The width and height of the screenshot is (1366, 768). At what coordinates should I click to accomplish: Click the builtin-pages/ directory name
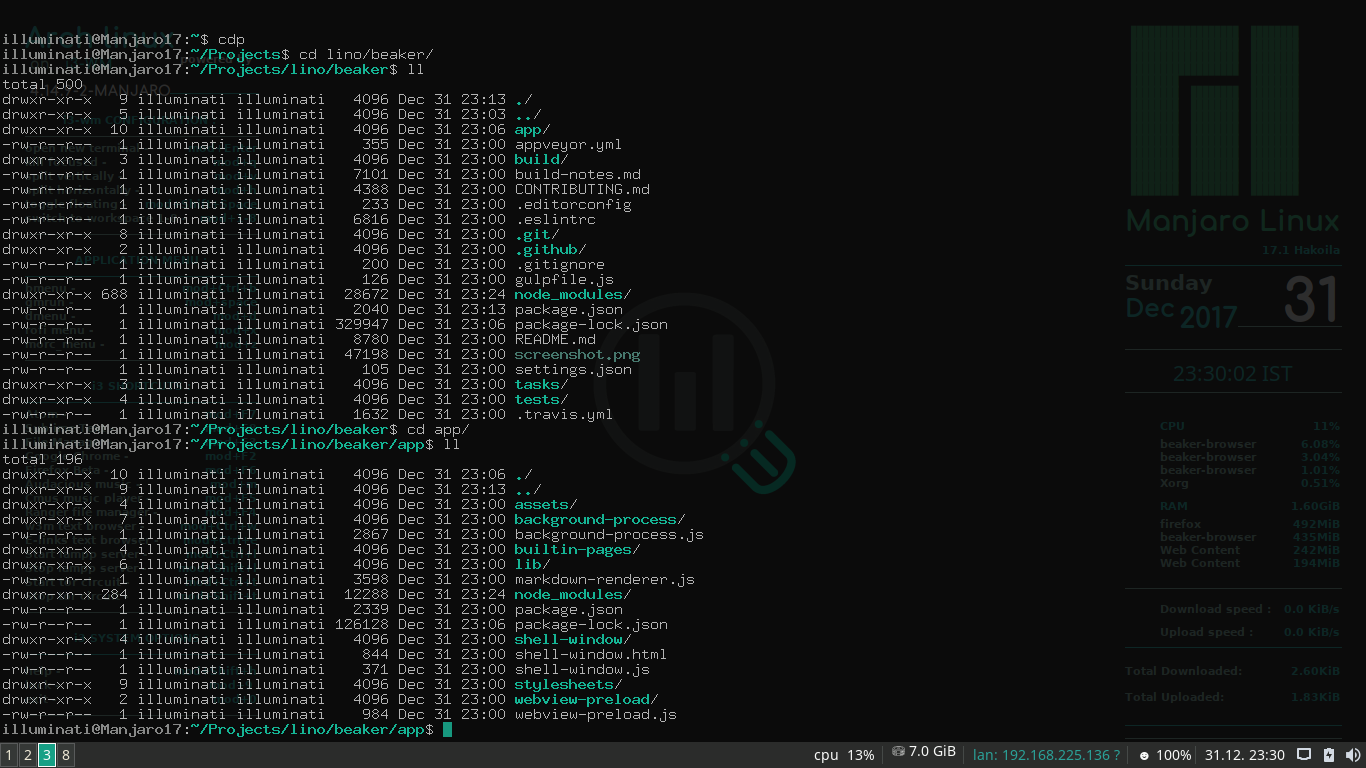coord(577,550)
